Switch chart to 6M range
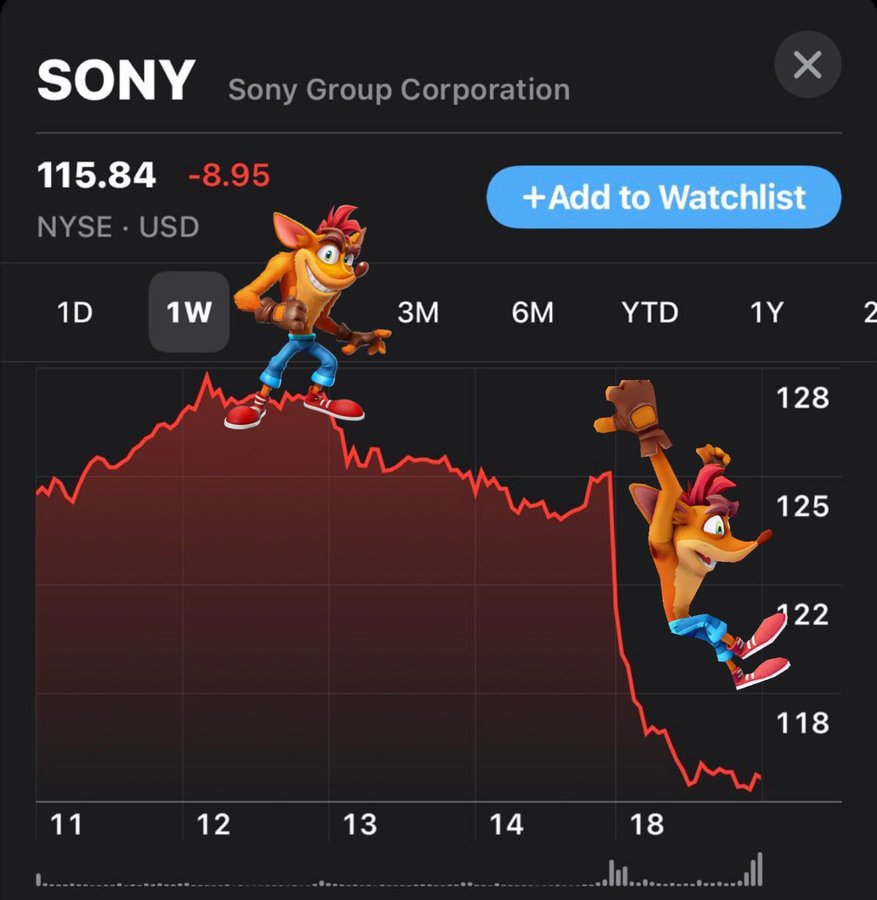The image size is (877, 900). pyautogui.click(x=532, y=313)
